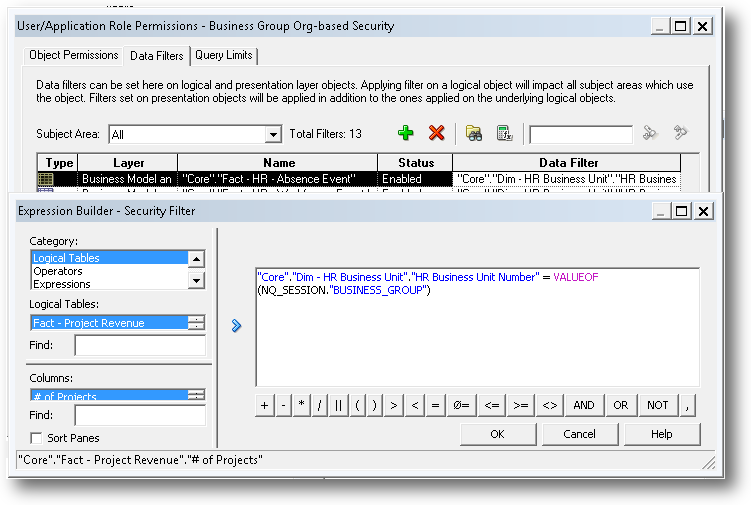Insert the divide operator

pos(319,405)
